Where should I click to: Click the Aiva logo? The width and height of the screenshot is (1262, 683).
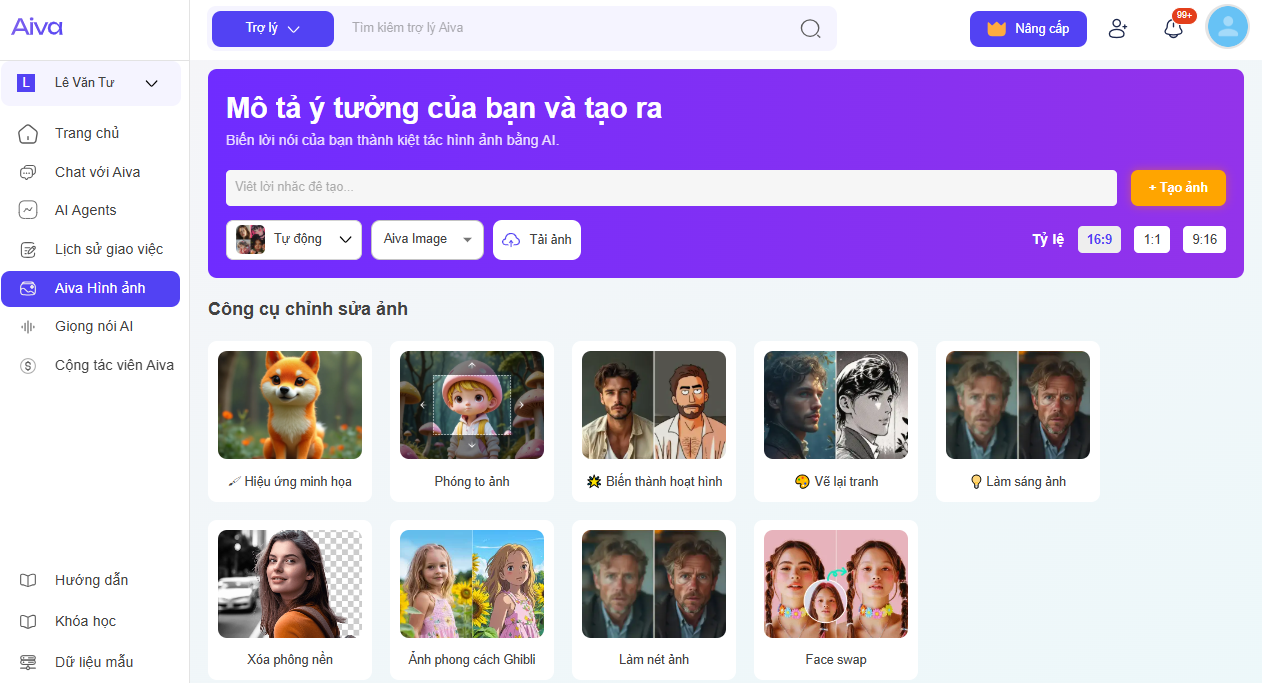pyautogui.click(x=37, y=27)
